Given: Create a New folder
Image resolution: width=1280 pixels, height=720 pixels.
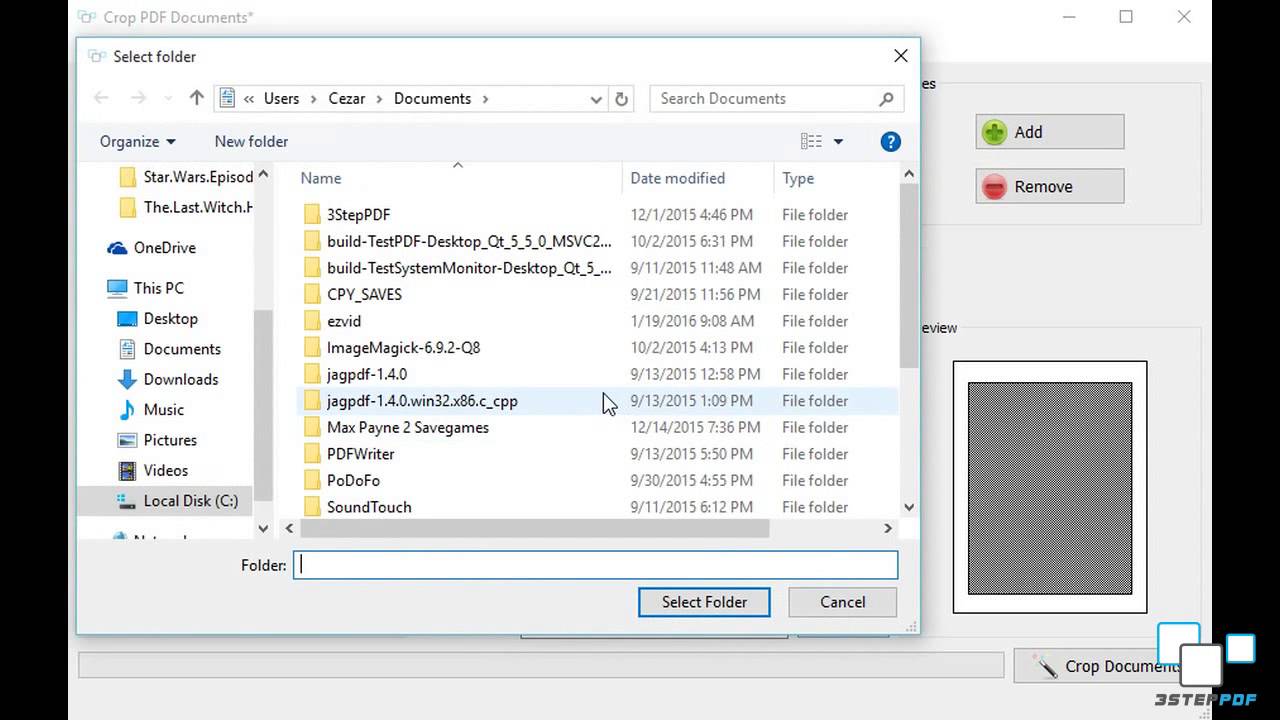Looking at the screenshot, I should tap(251, 142).
